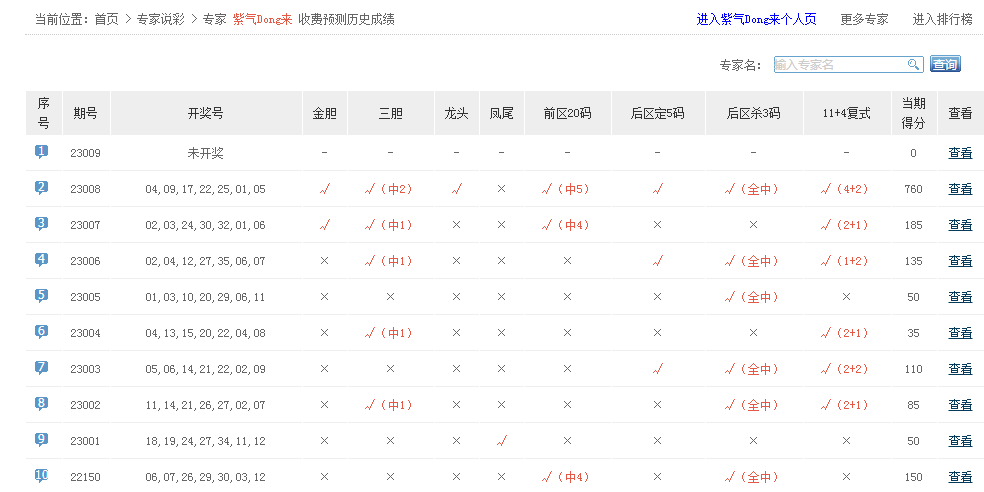The height and width of the screenshot is (492, 984).
Task: Navigate to 首页 in breadcrumb
Action: point(107,19)
